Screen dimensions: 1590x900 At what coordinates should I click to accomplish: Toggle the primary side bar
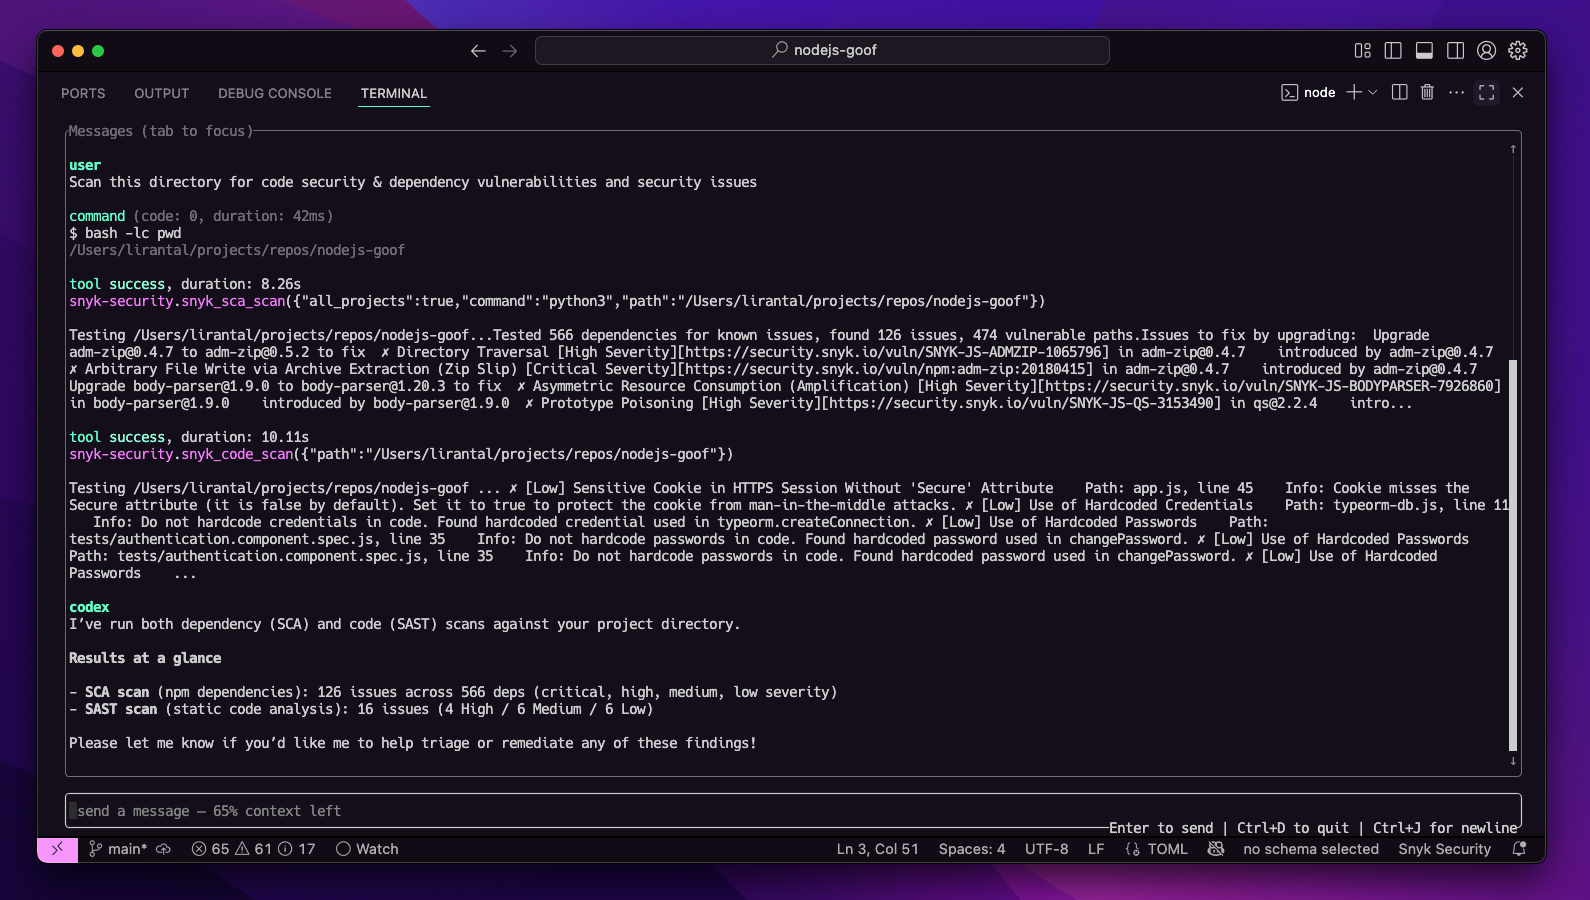(x=1393, y=51)
